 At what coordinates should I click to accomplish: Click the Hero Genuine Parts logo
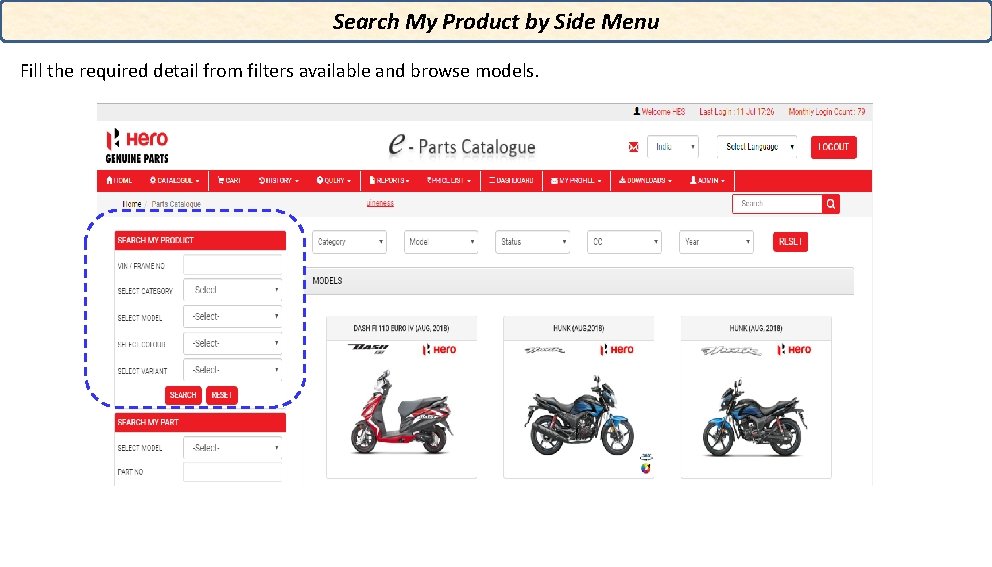coord(137,147)
